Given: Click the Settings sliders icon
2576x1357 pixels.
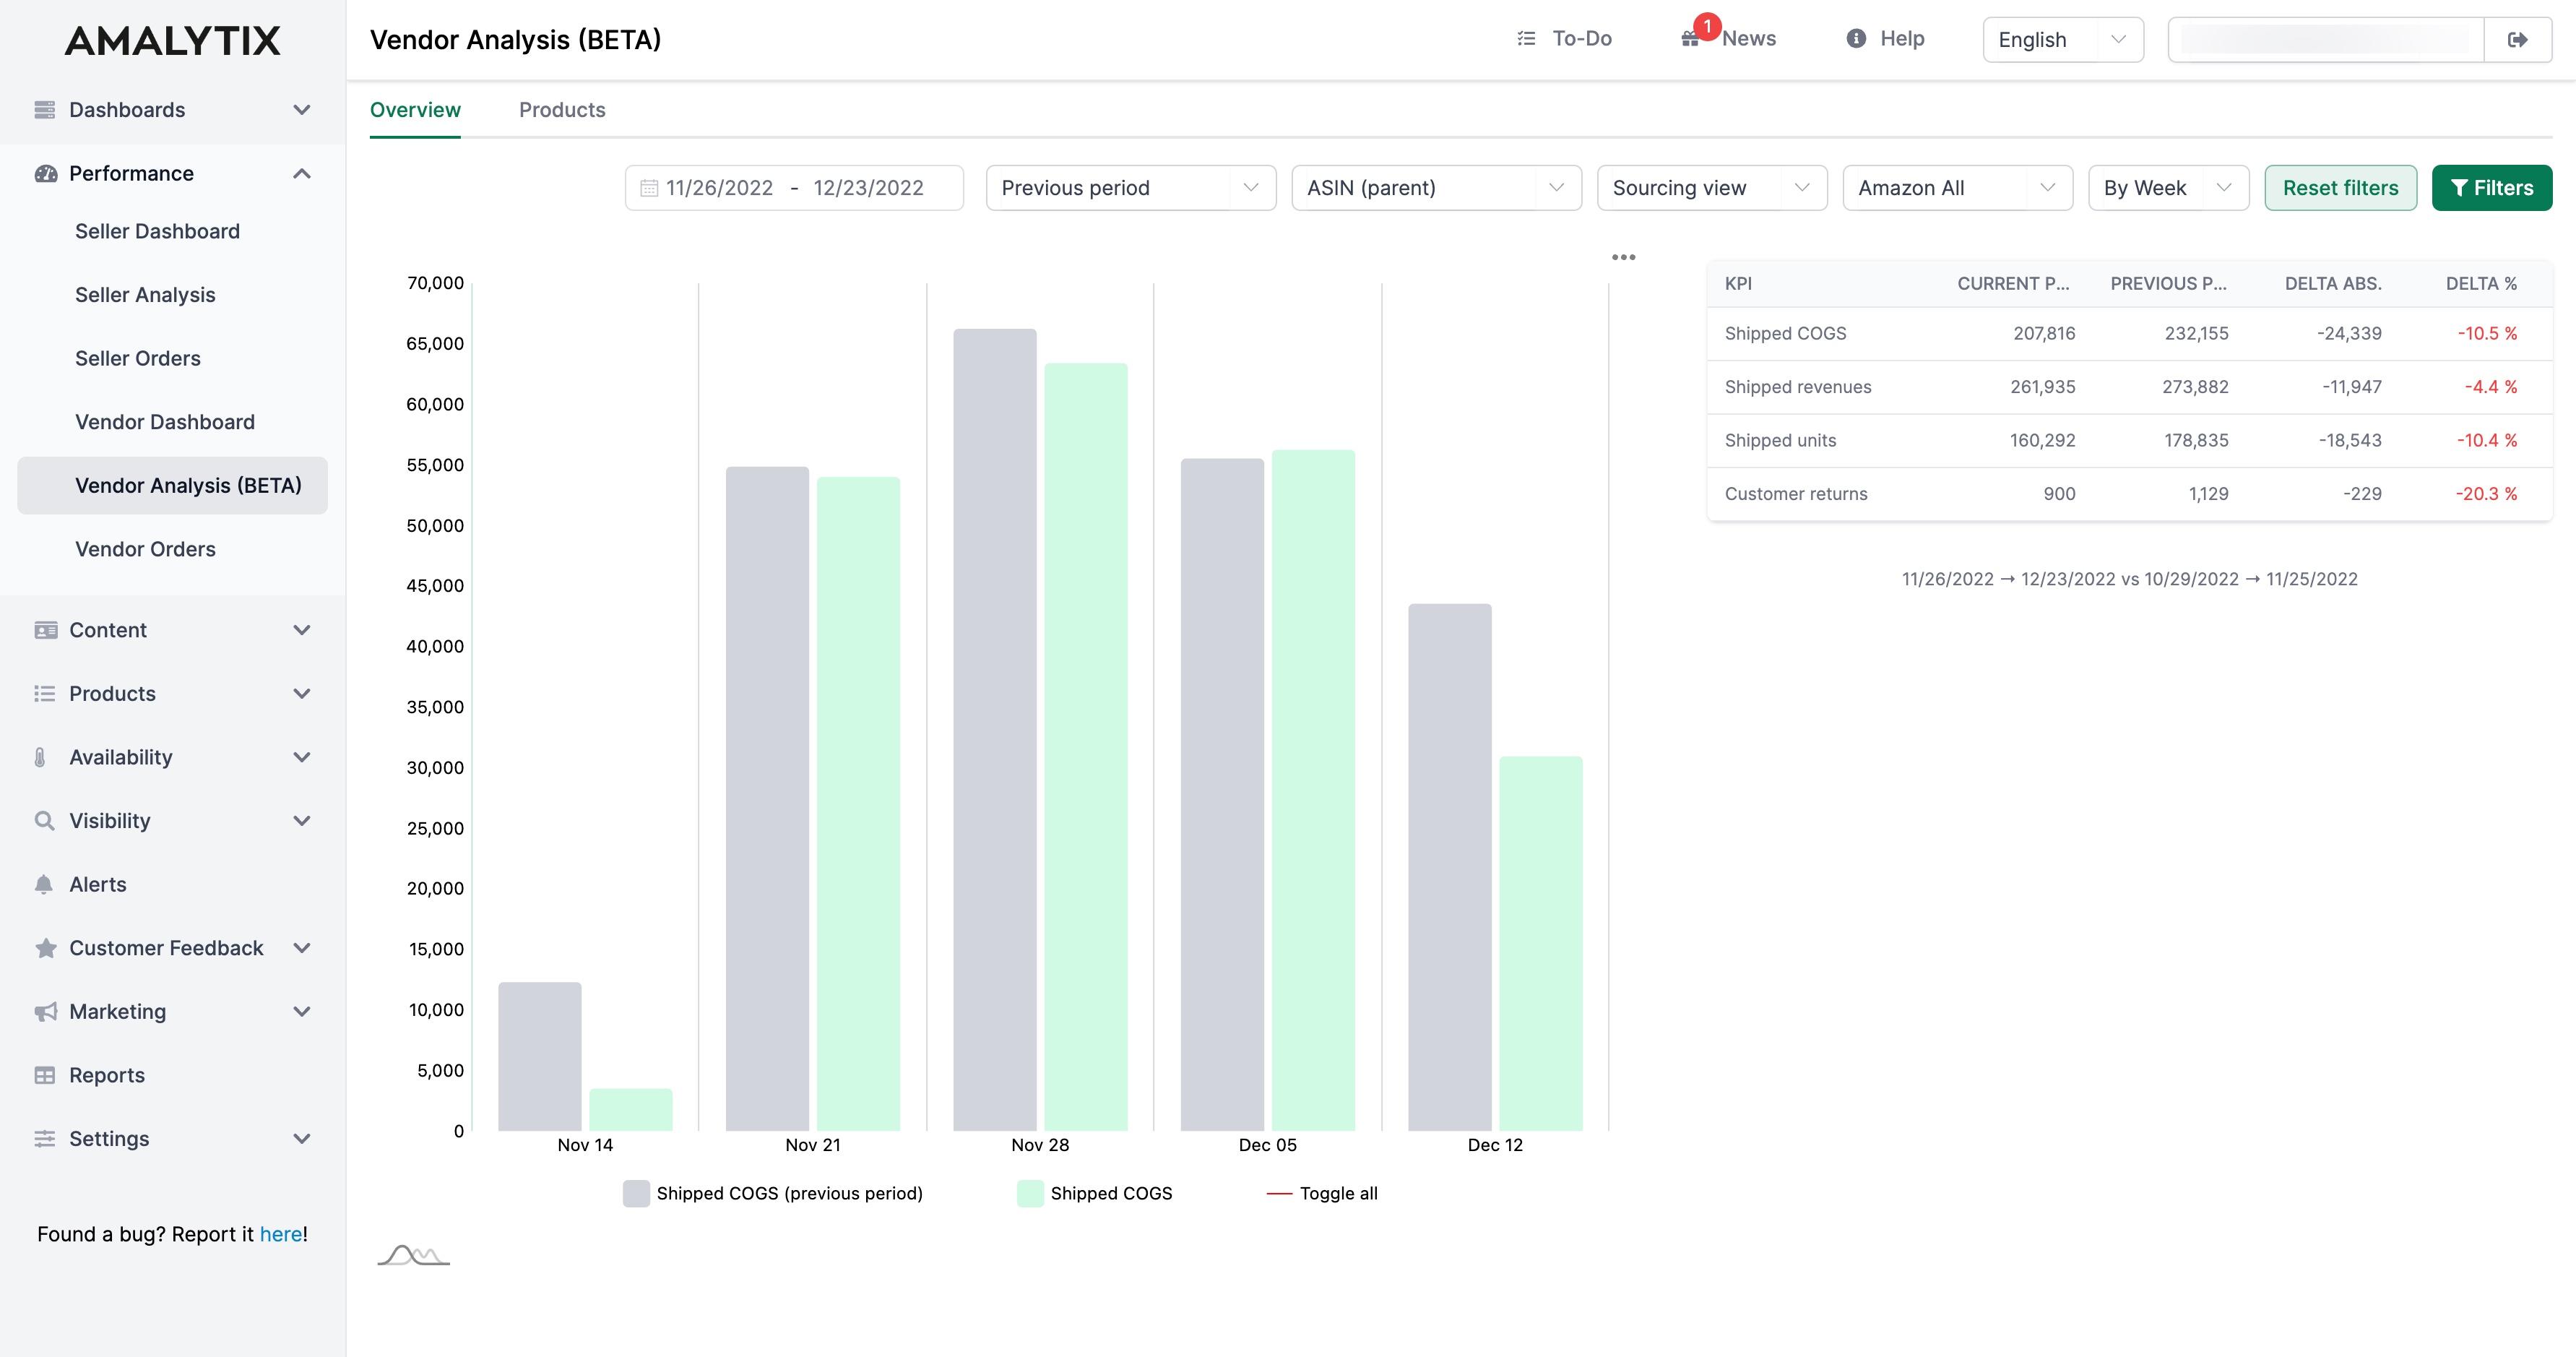Looking at the screenshot, I should coord(45,1139).
